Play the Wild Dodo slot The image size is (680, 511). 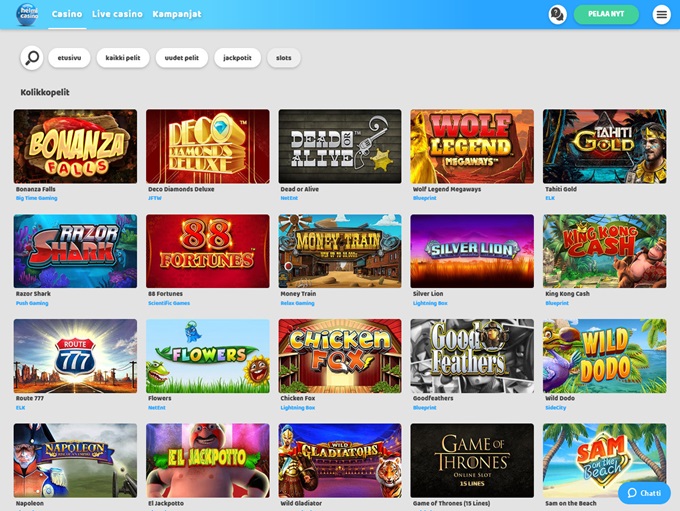pos(604,356)
